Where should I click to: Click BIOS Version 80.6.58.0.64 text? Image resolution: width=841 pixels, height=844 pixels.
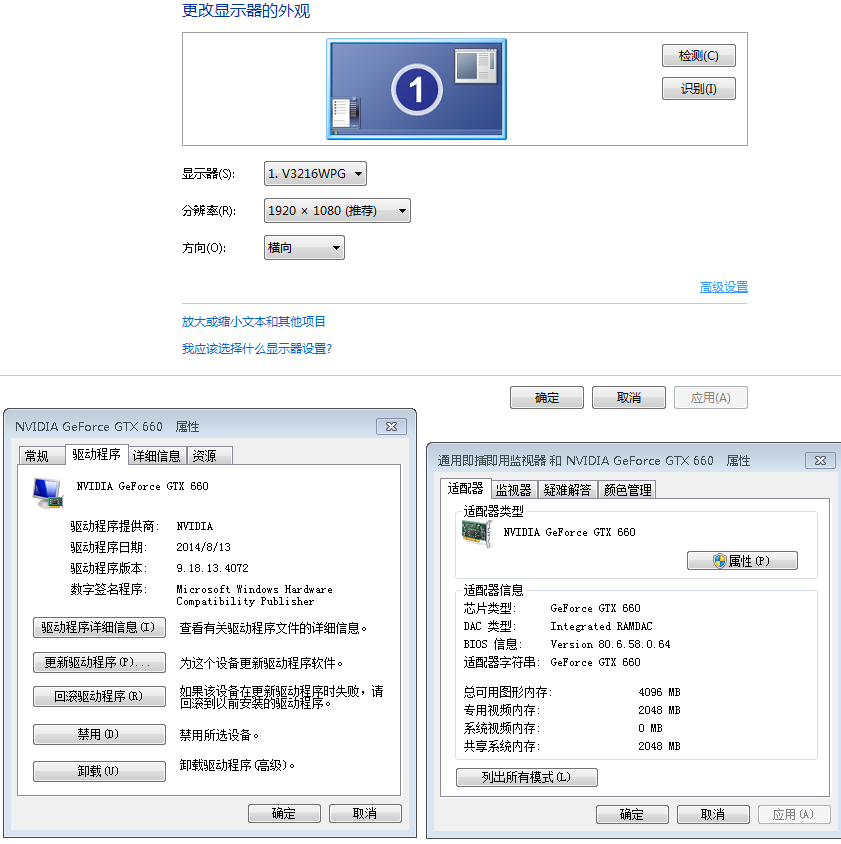[610, 644]
